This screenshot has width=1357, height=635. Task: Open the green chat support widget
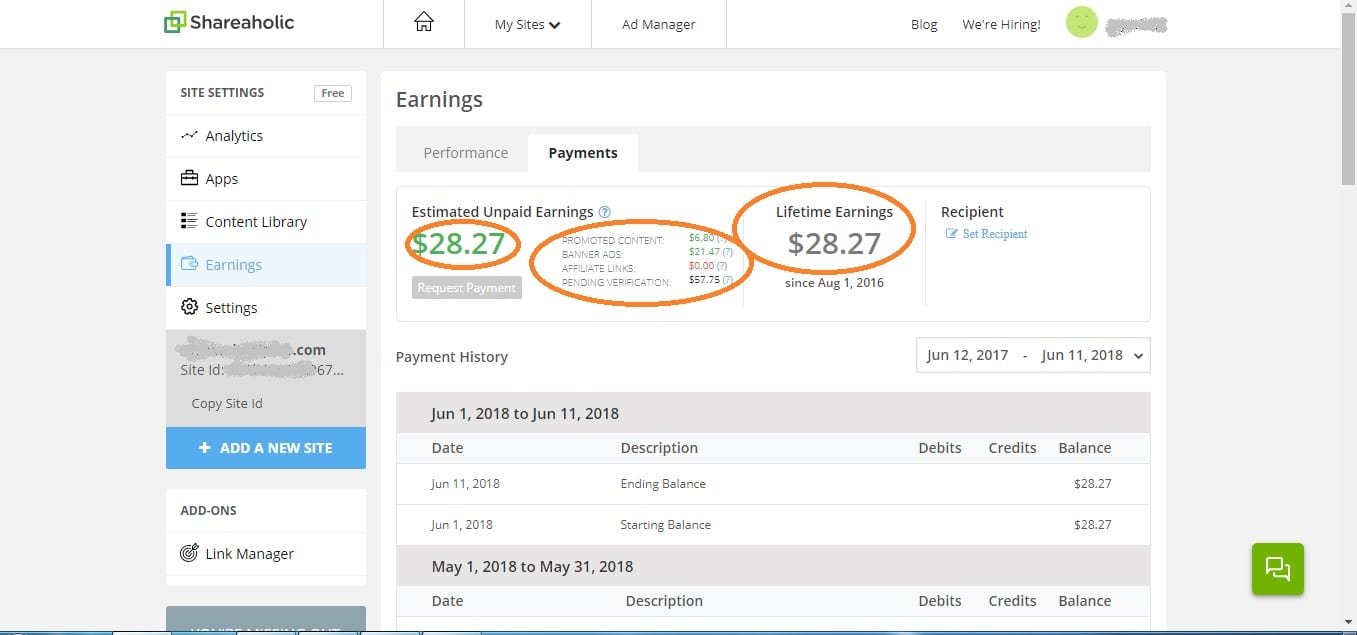click(1277, 569)
